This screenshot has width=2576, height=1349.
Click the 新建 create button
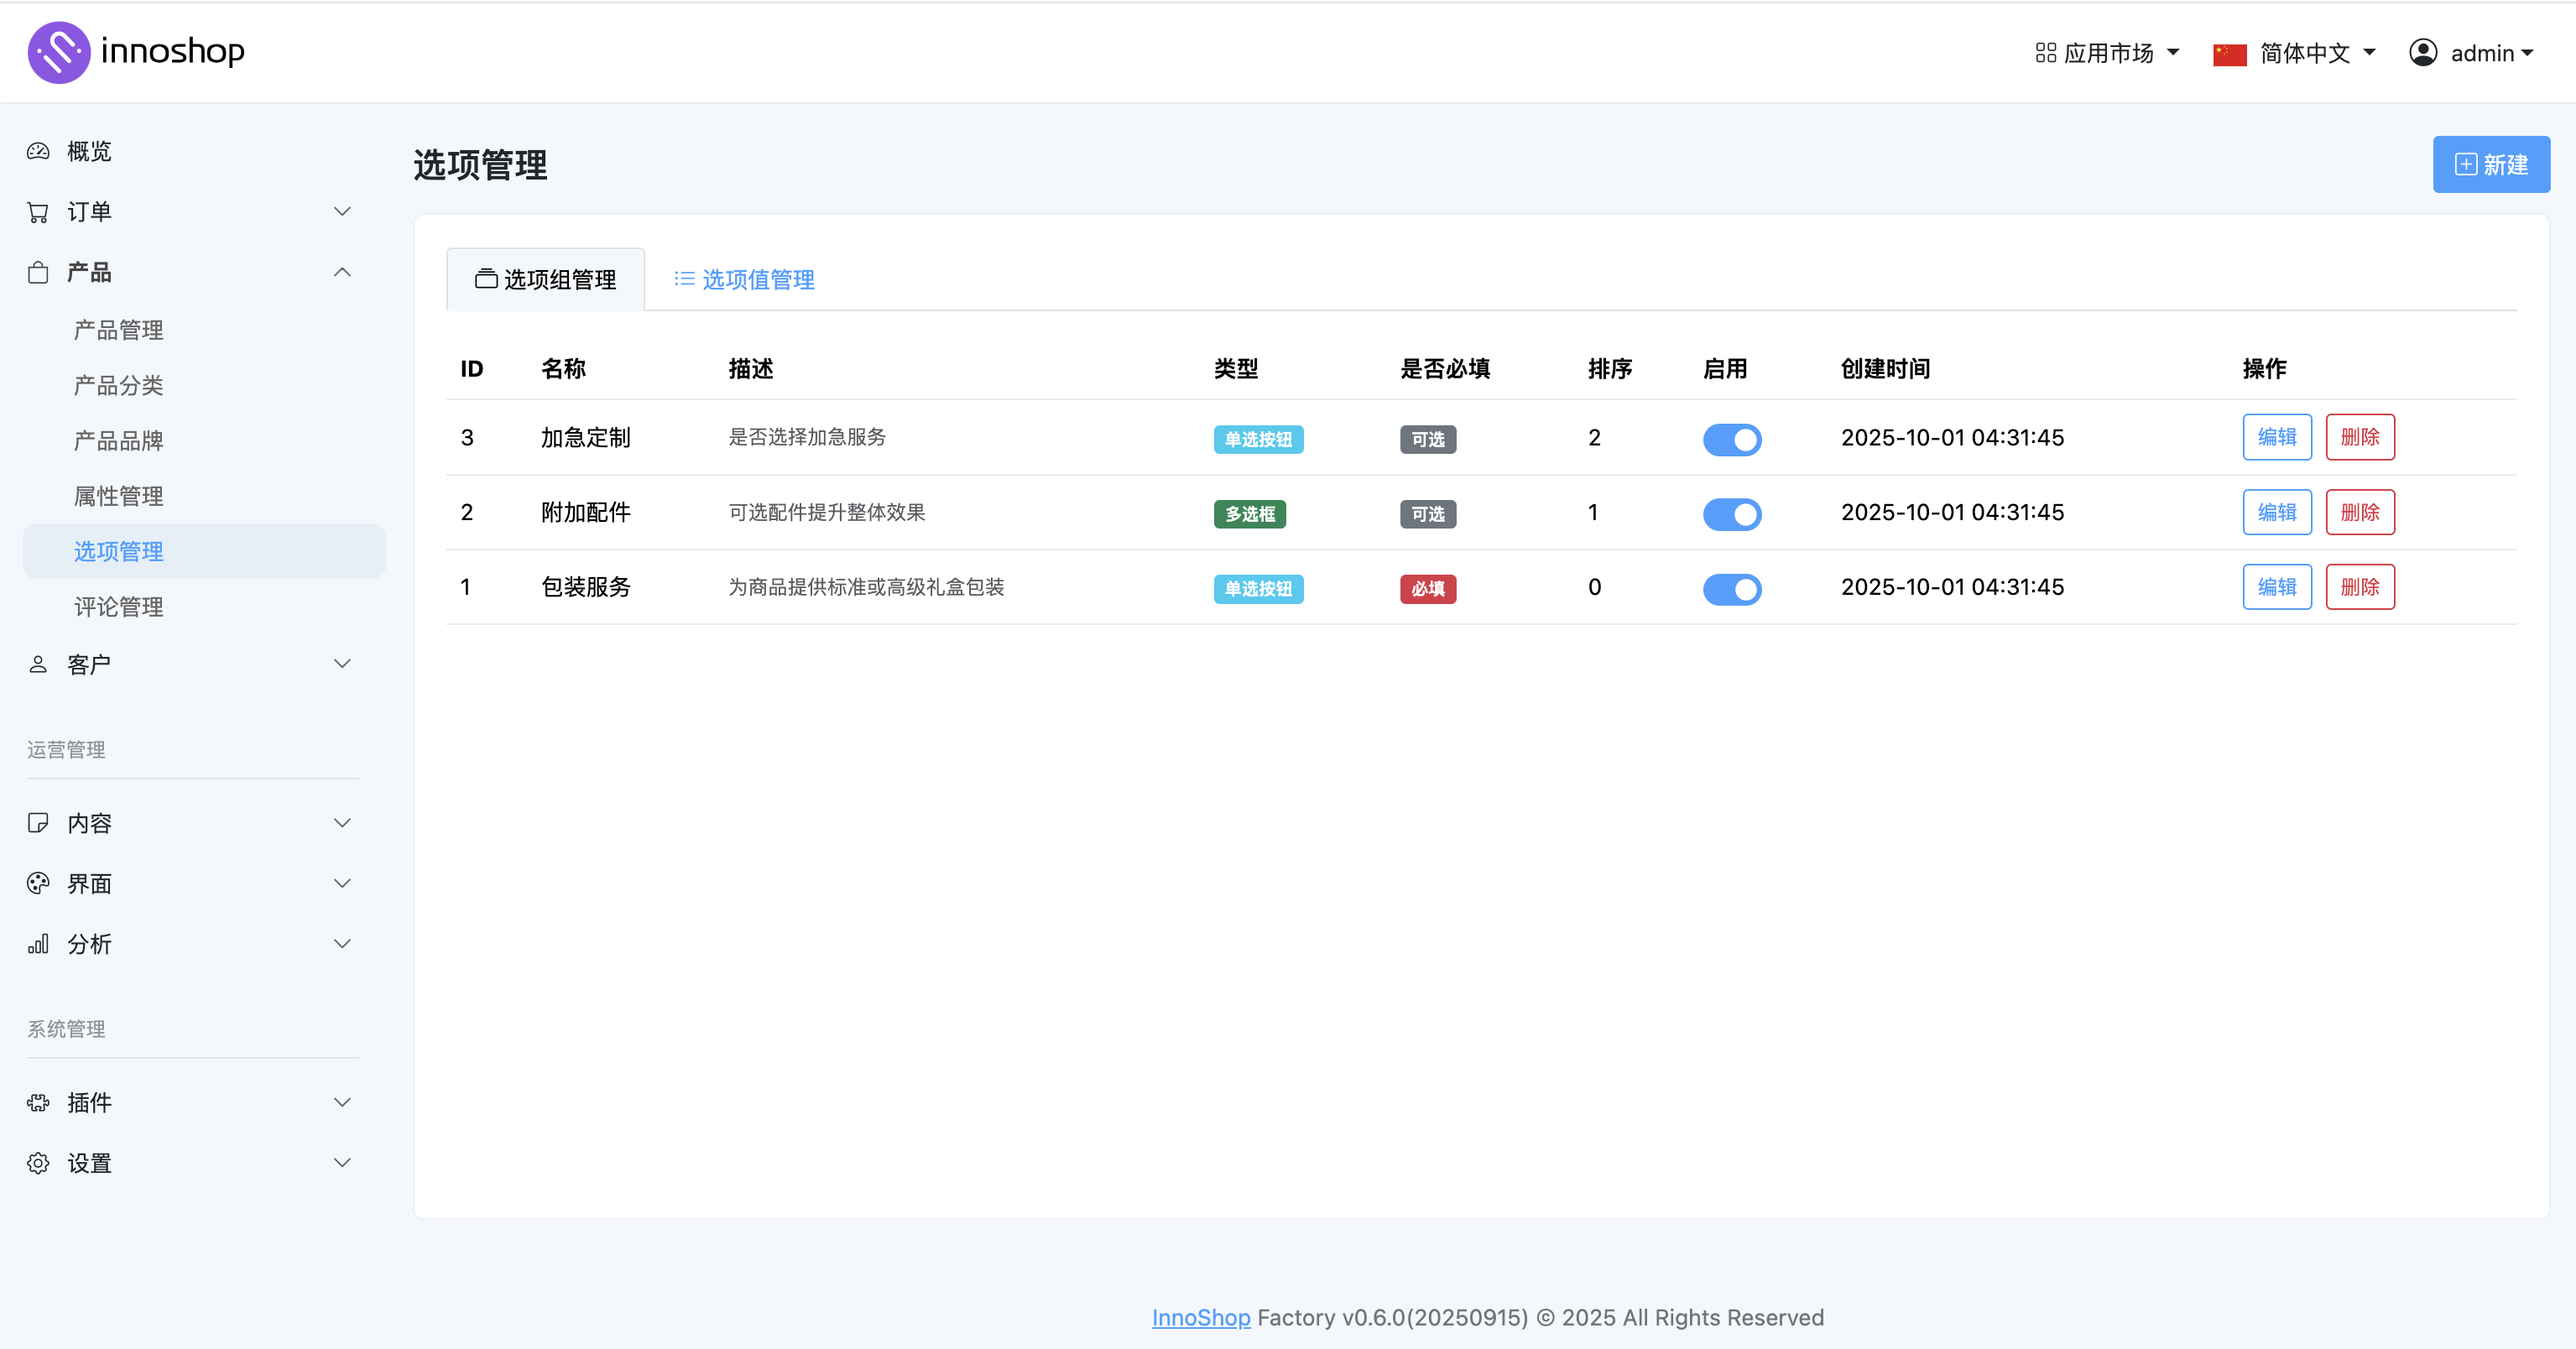2491,164
